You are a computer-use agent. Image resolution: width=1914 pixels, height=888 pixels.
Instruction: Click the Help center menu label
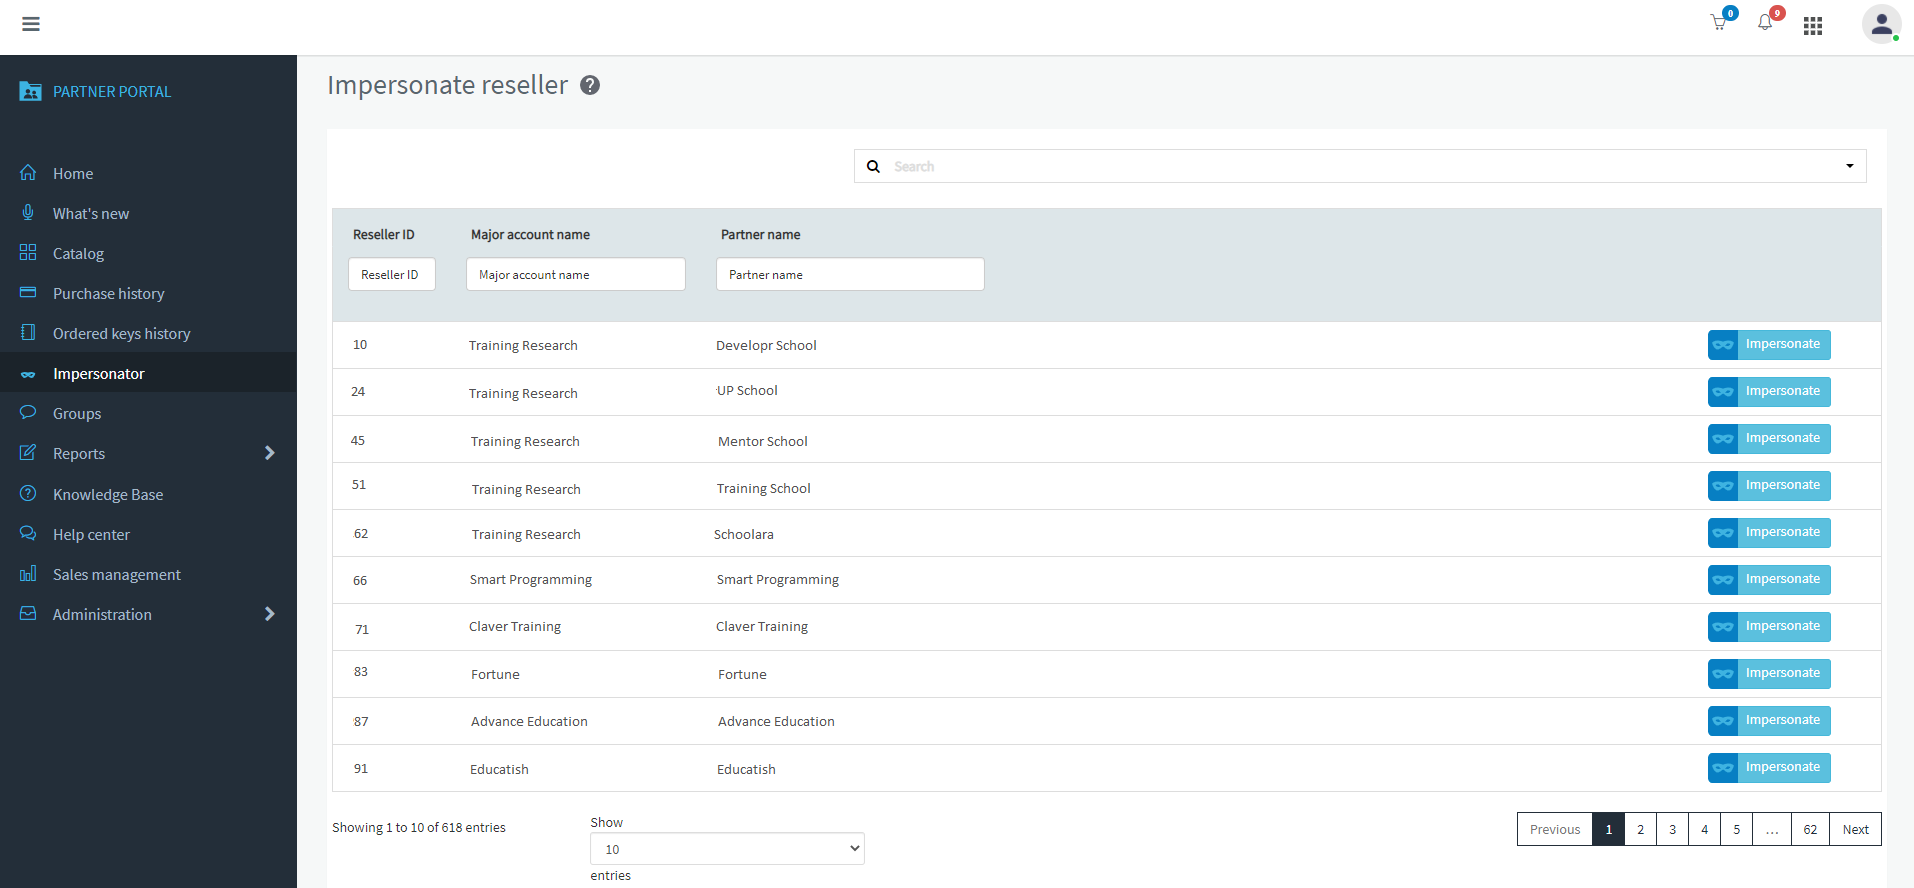pyautogui.click(x=91, y=534)
